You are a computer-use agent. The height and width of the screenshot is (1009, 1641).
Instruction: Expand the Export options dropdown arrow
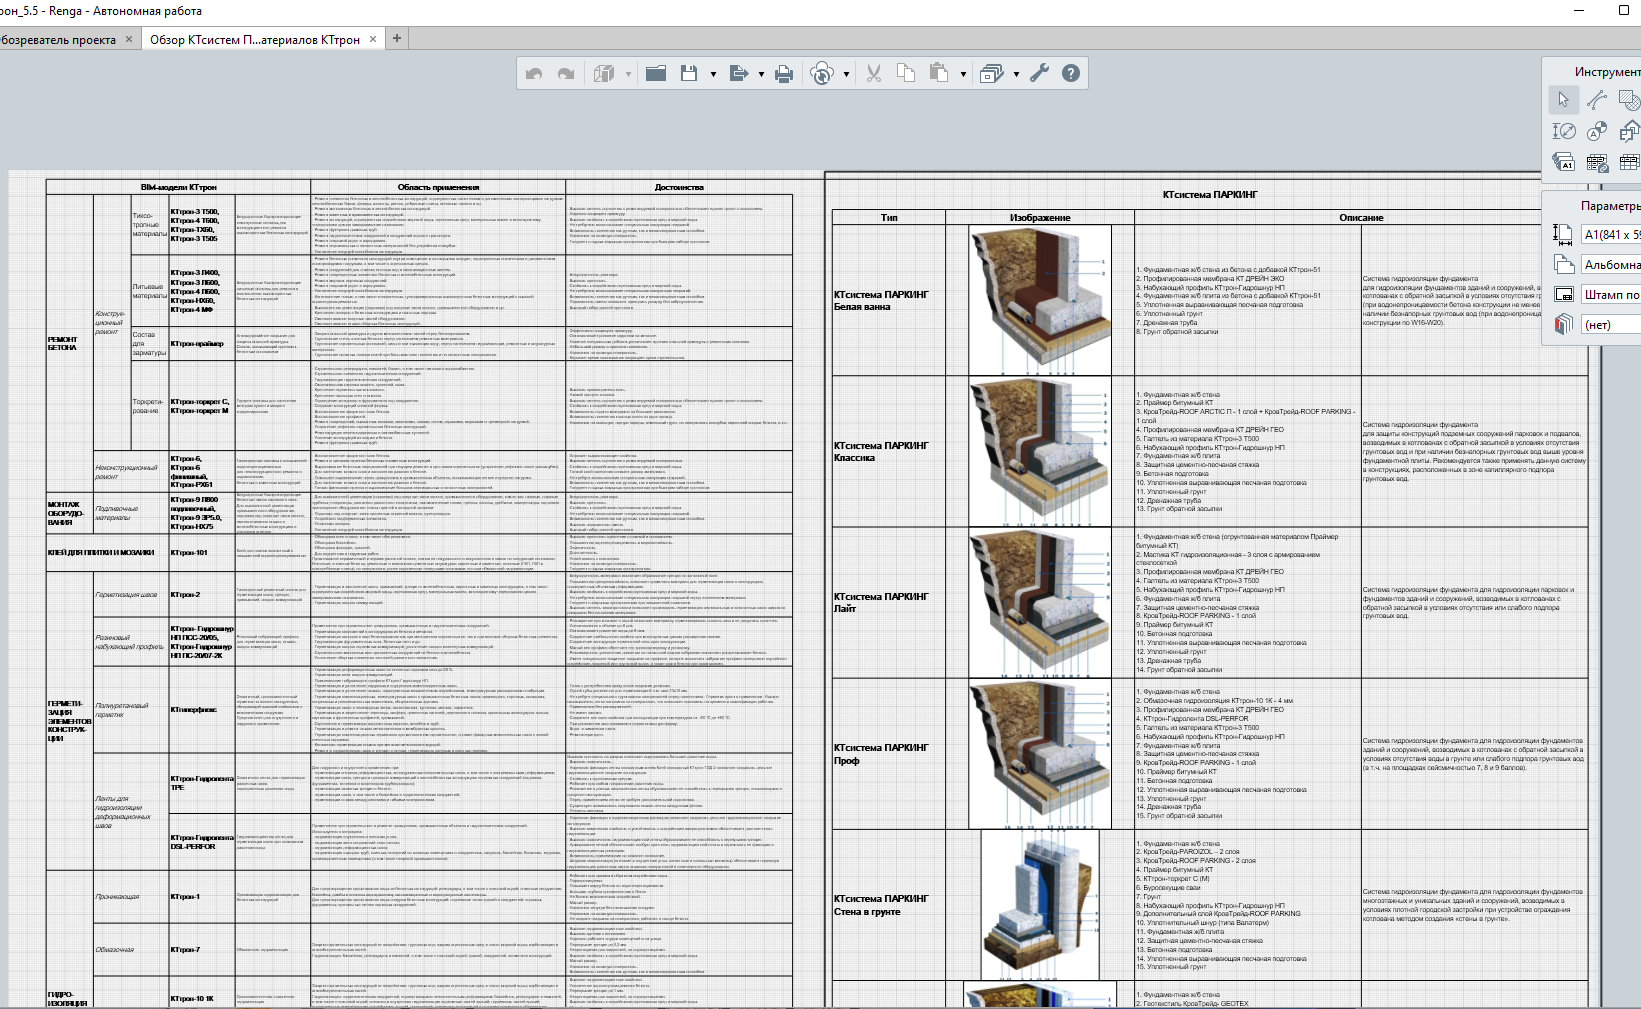coord(761,74)
